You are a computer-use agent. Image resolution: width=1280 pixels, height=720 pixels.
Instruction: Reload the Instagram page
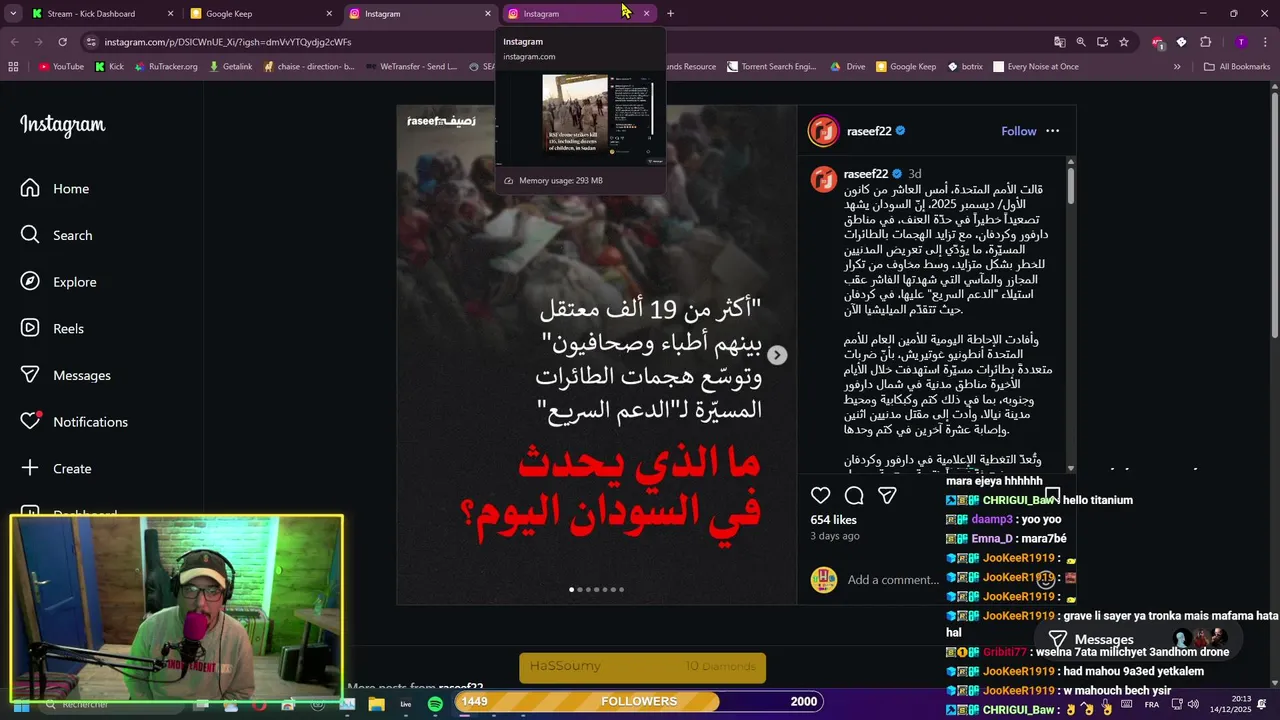point(62,42)
